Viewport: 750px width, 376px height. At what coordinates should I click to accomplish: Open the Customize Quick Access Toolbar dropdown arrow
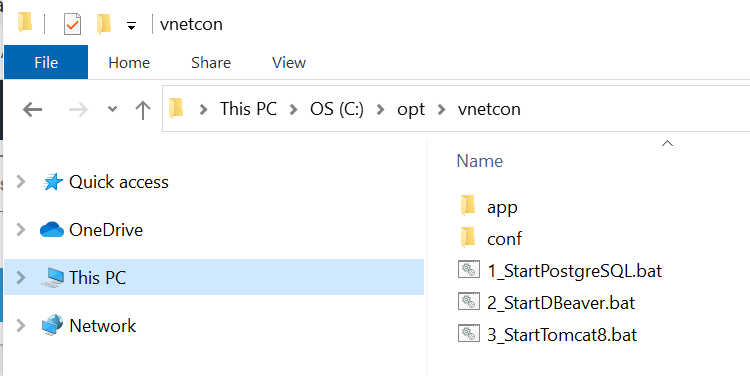point(132,26)
